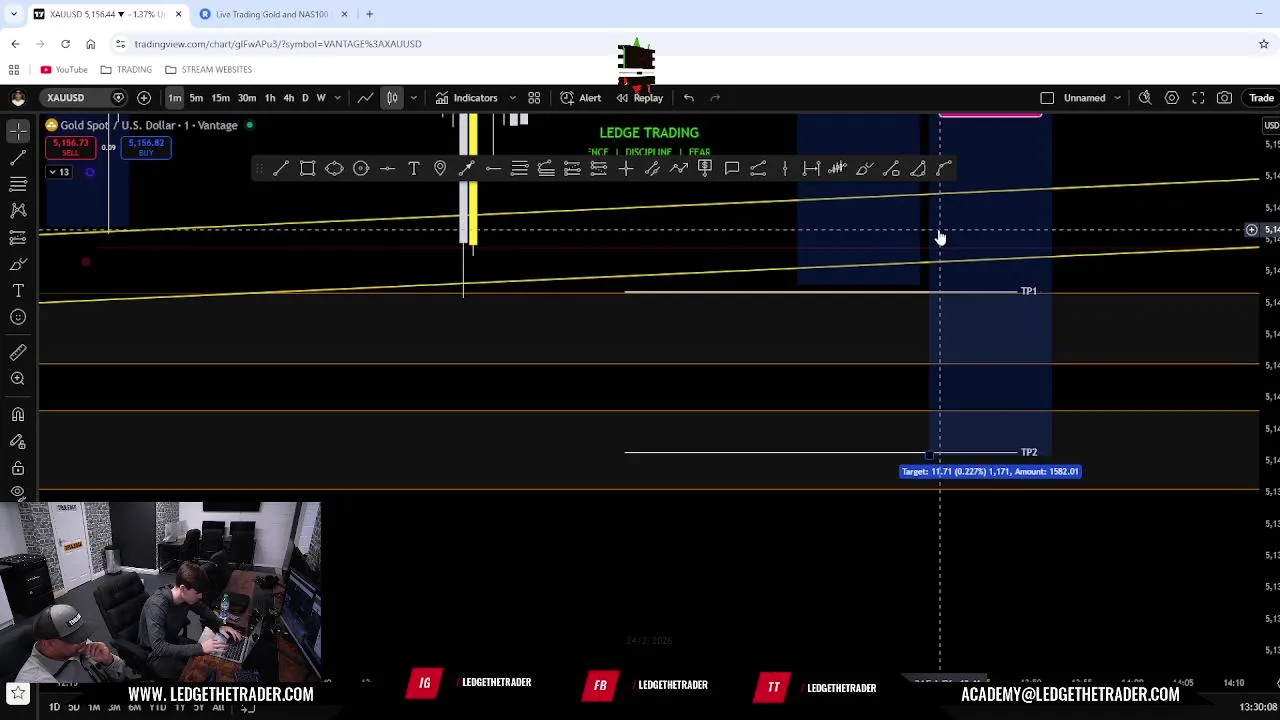
Task: Go to browser home page
Action: point(90,44)
